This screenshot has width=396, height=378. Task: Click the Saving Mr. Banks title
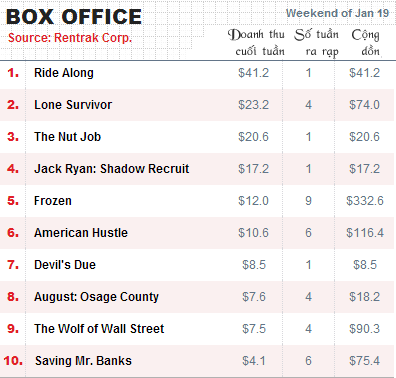[x=83, y=361]
